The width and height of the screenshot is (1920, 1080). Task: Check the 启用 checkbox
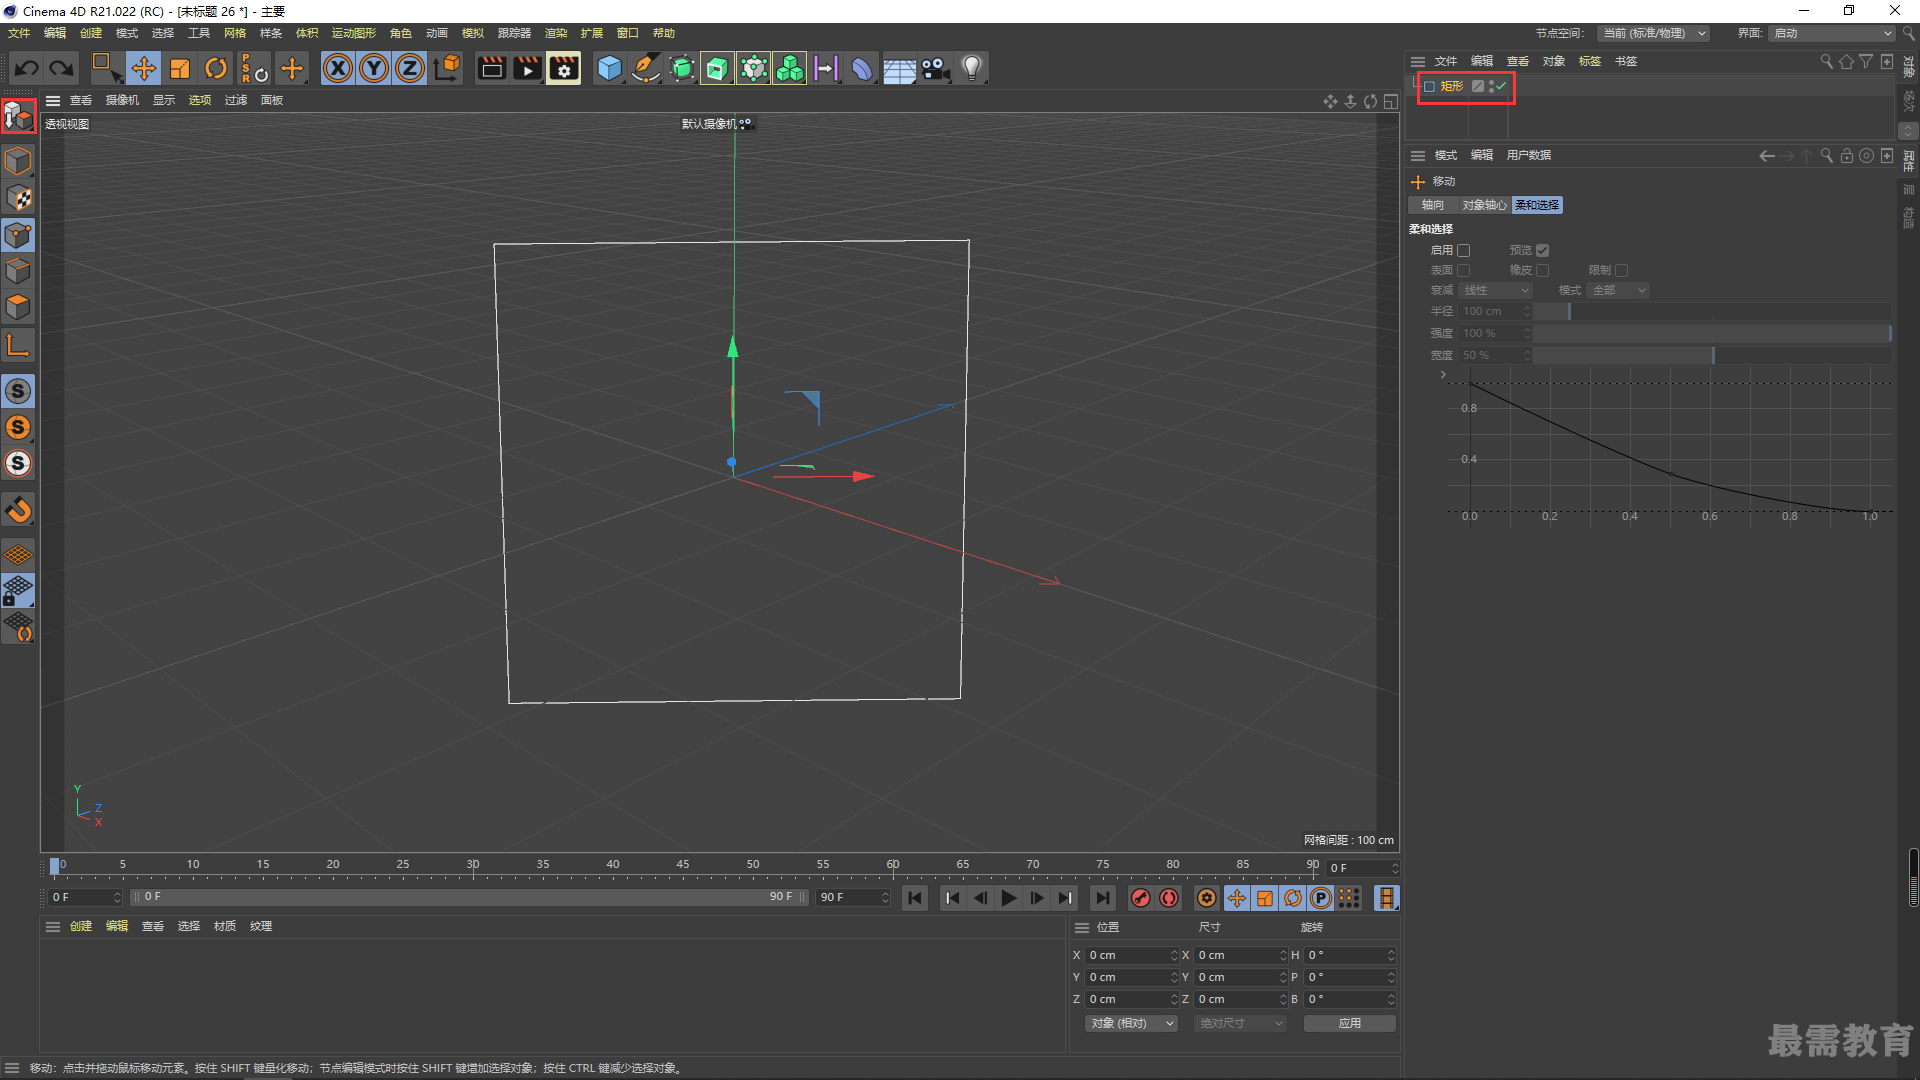click(1464, 250)
